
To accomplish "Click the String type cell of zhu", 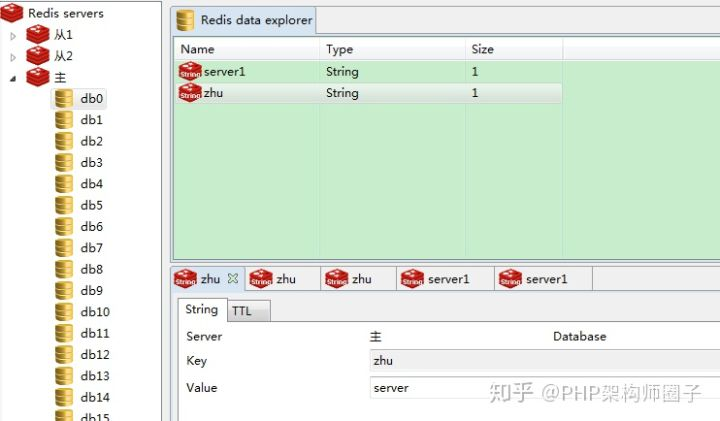I will (x=342, y=93).
